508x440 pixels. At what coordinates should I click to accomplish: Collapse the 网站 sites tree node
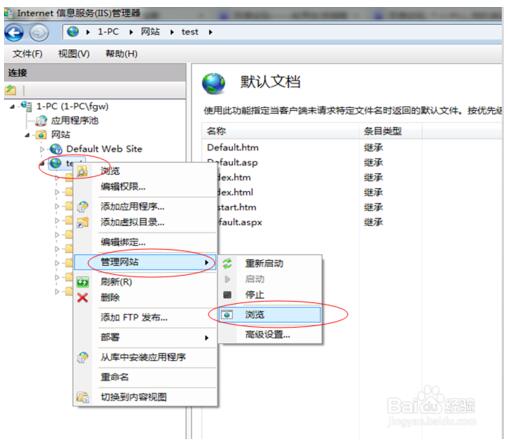coord(28,135)
